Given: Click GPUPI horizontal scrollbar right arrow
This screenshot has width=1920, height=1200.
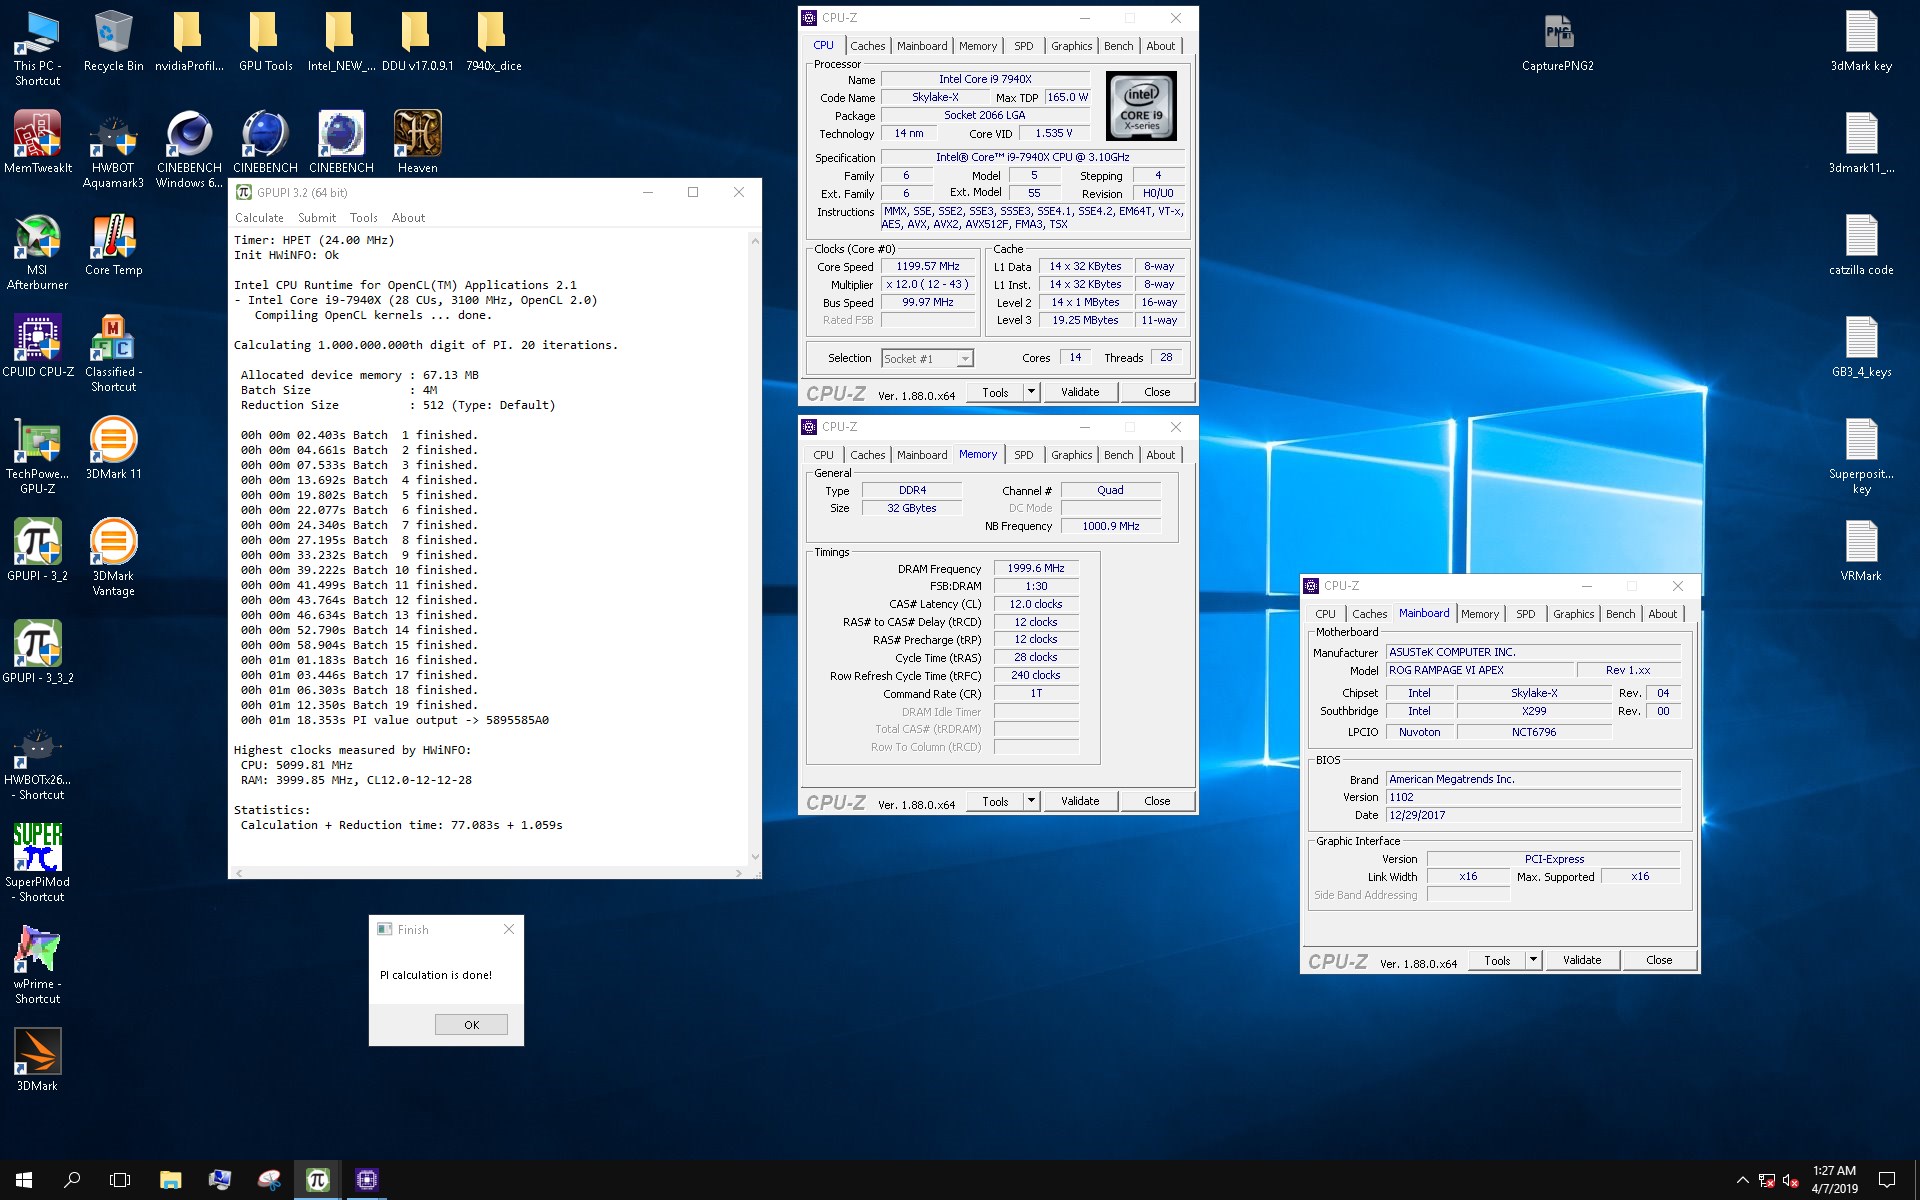Looking at the screenshot, I should (x=739, y=873).
